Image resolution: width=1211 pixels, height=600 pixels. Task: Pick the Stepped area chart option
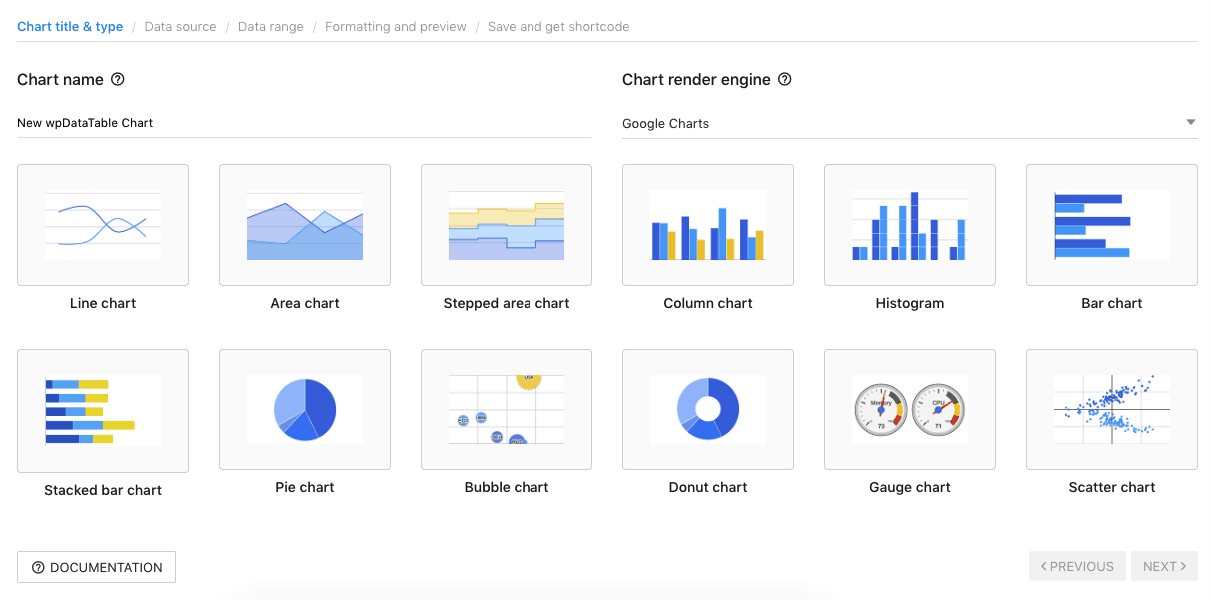coord(506,225)
